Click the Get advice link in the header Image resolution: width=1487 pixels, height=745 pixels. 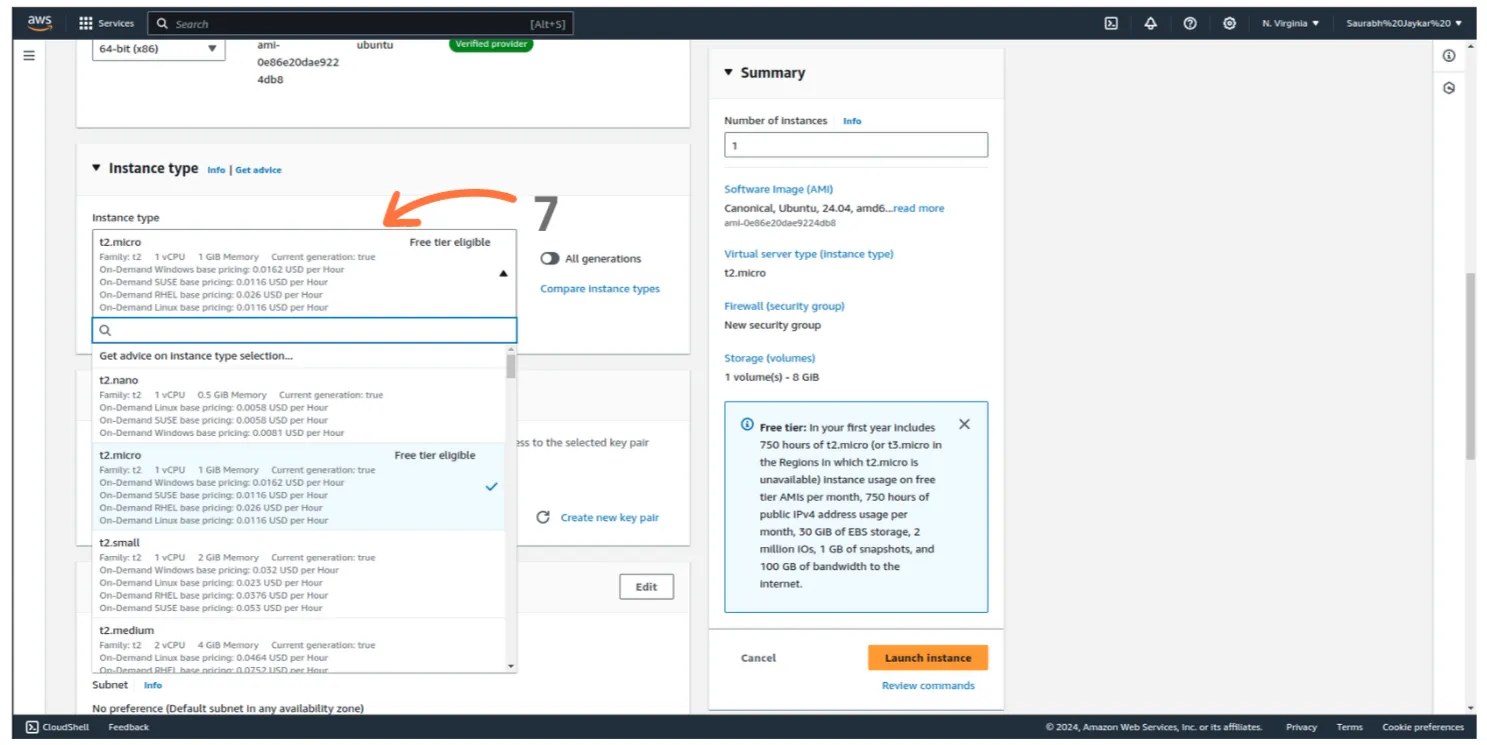(x=258, y=170)
